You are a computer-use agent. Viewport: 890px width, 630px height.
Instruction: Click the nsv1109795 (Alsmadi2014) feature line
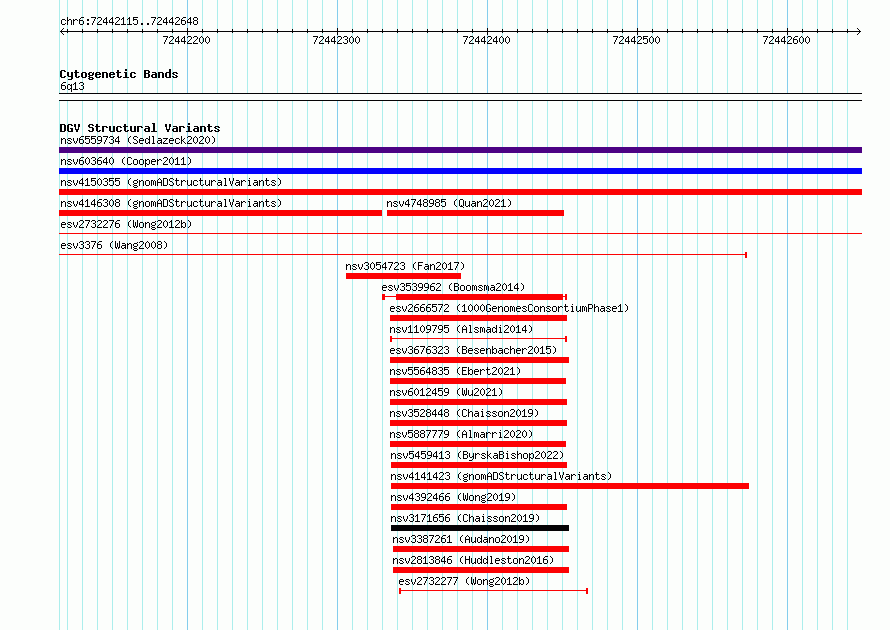[478, 339]
